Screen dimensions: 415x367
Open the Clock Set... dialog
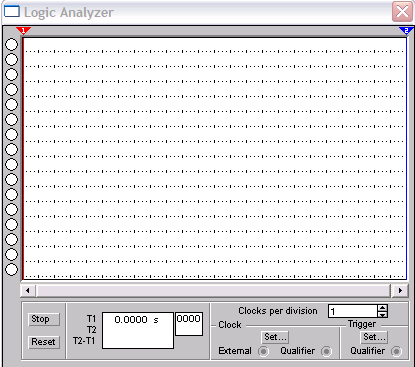pos(275,337)
